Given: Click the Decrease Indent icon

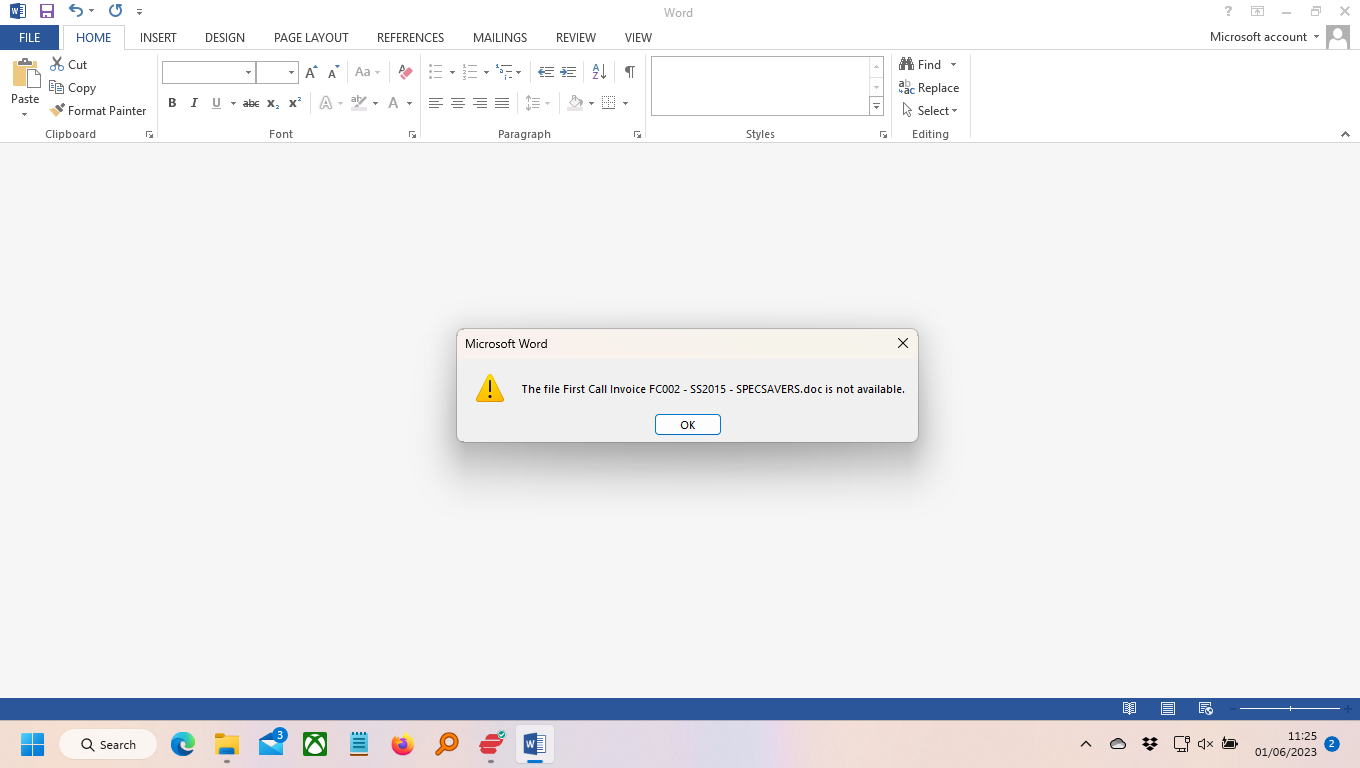Looking at the screenshot, I should coord(546,72).
